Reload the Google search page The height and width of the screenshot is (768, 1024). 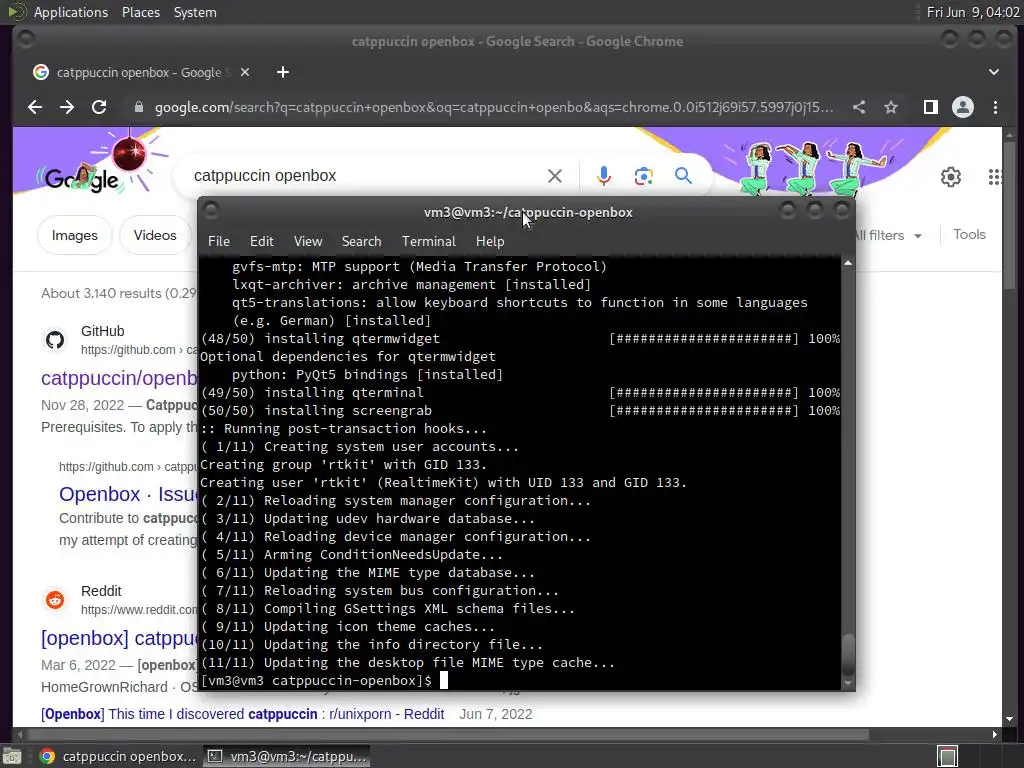(x=99, y=107)
